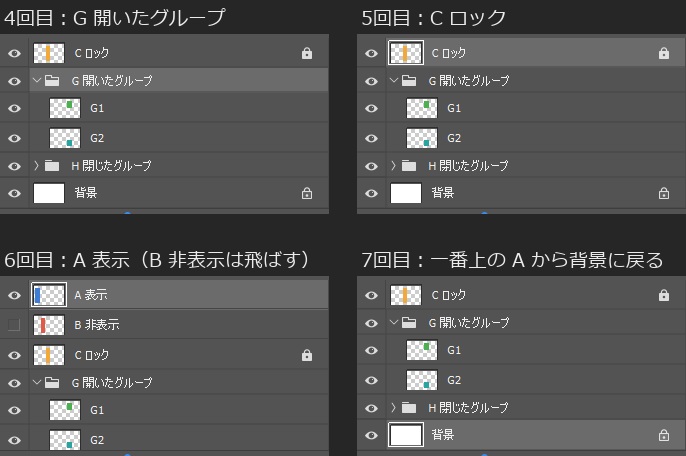The image size is (686, 456).
Task: Show the hidden B 非表示 layer in 6回目 panel
Action: coord(14,325)
